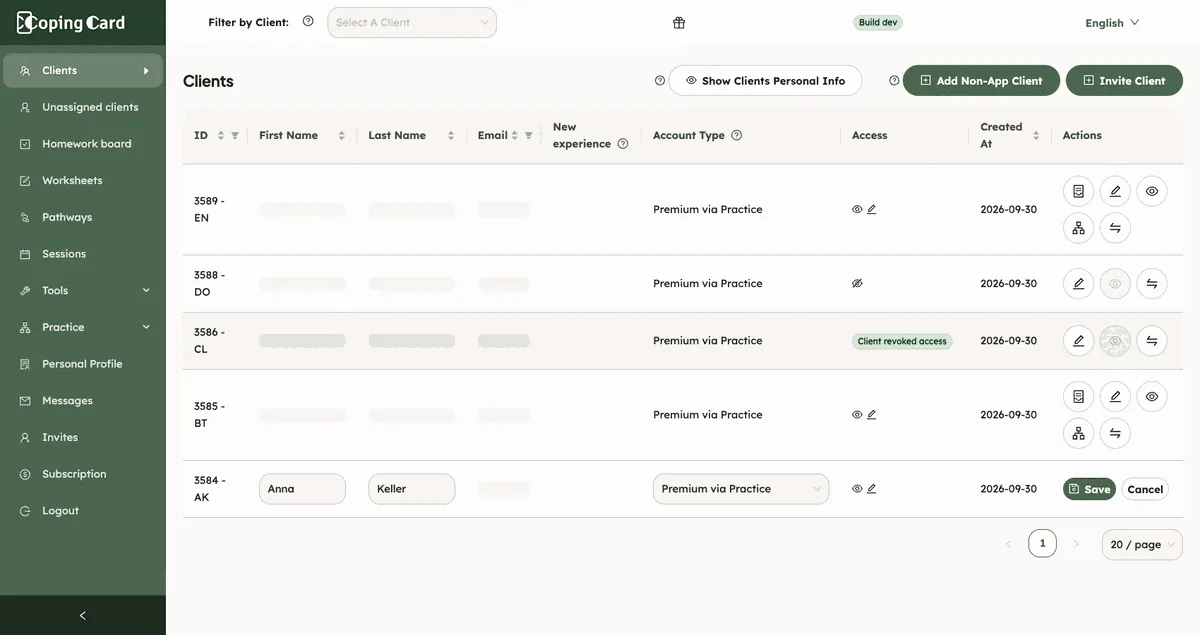1200x635 pixels.
Task: Sort the table by Last Name
Action: point(451,136)
